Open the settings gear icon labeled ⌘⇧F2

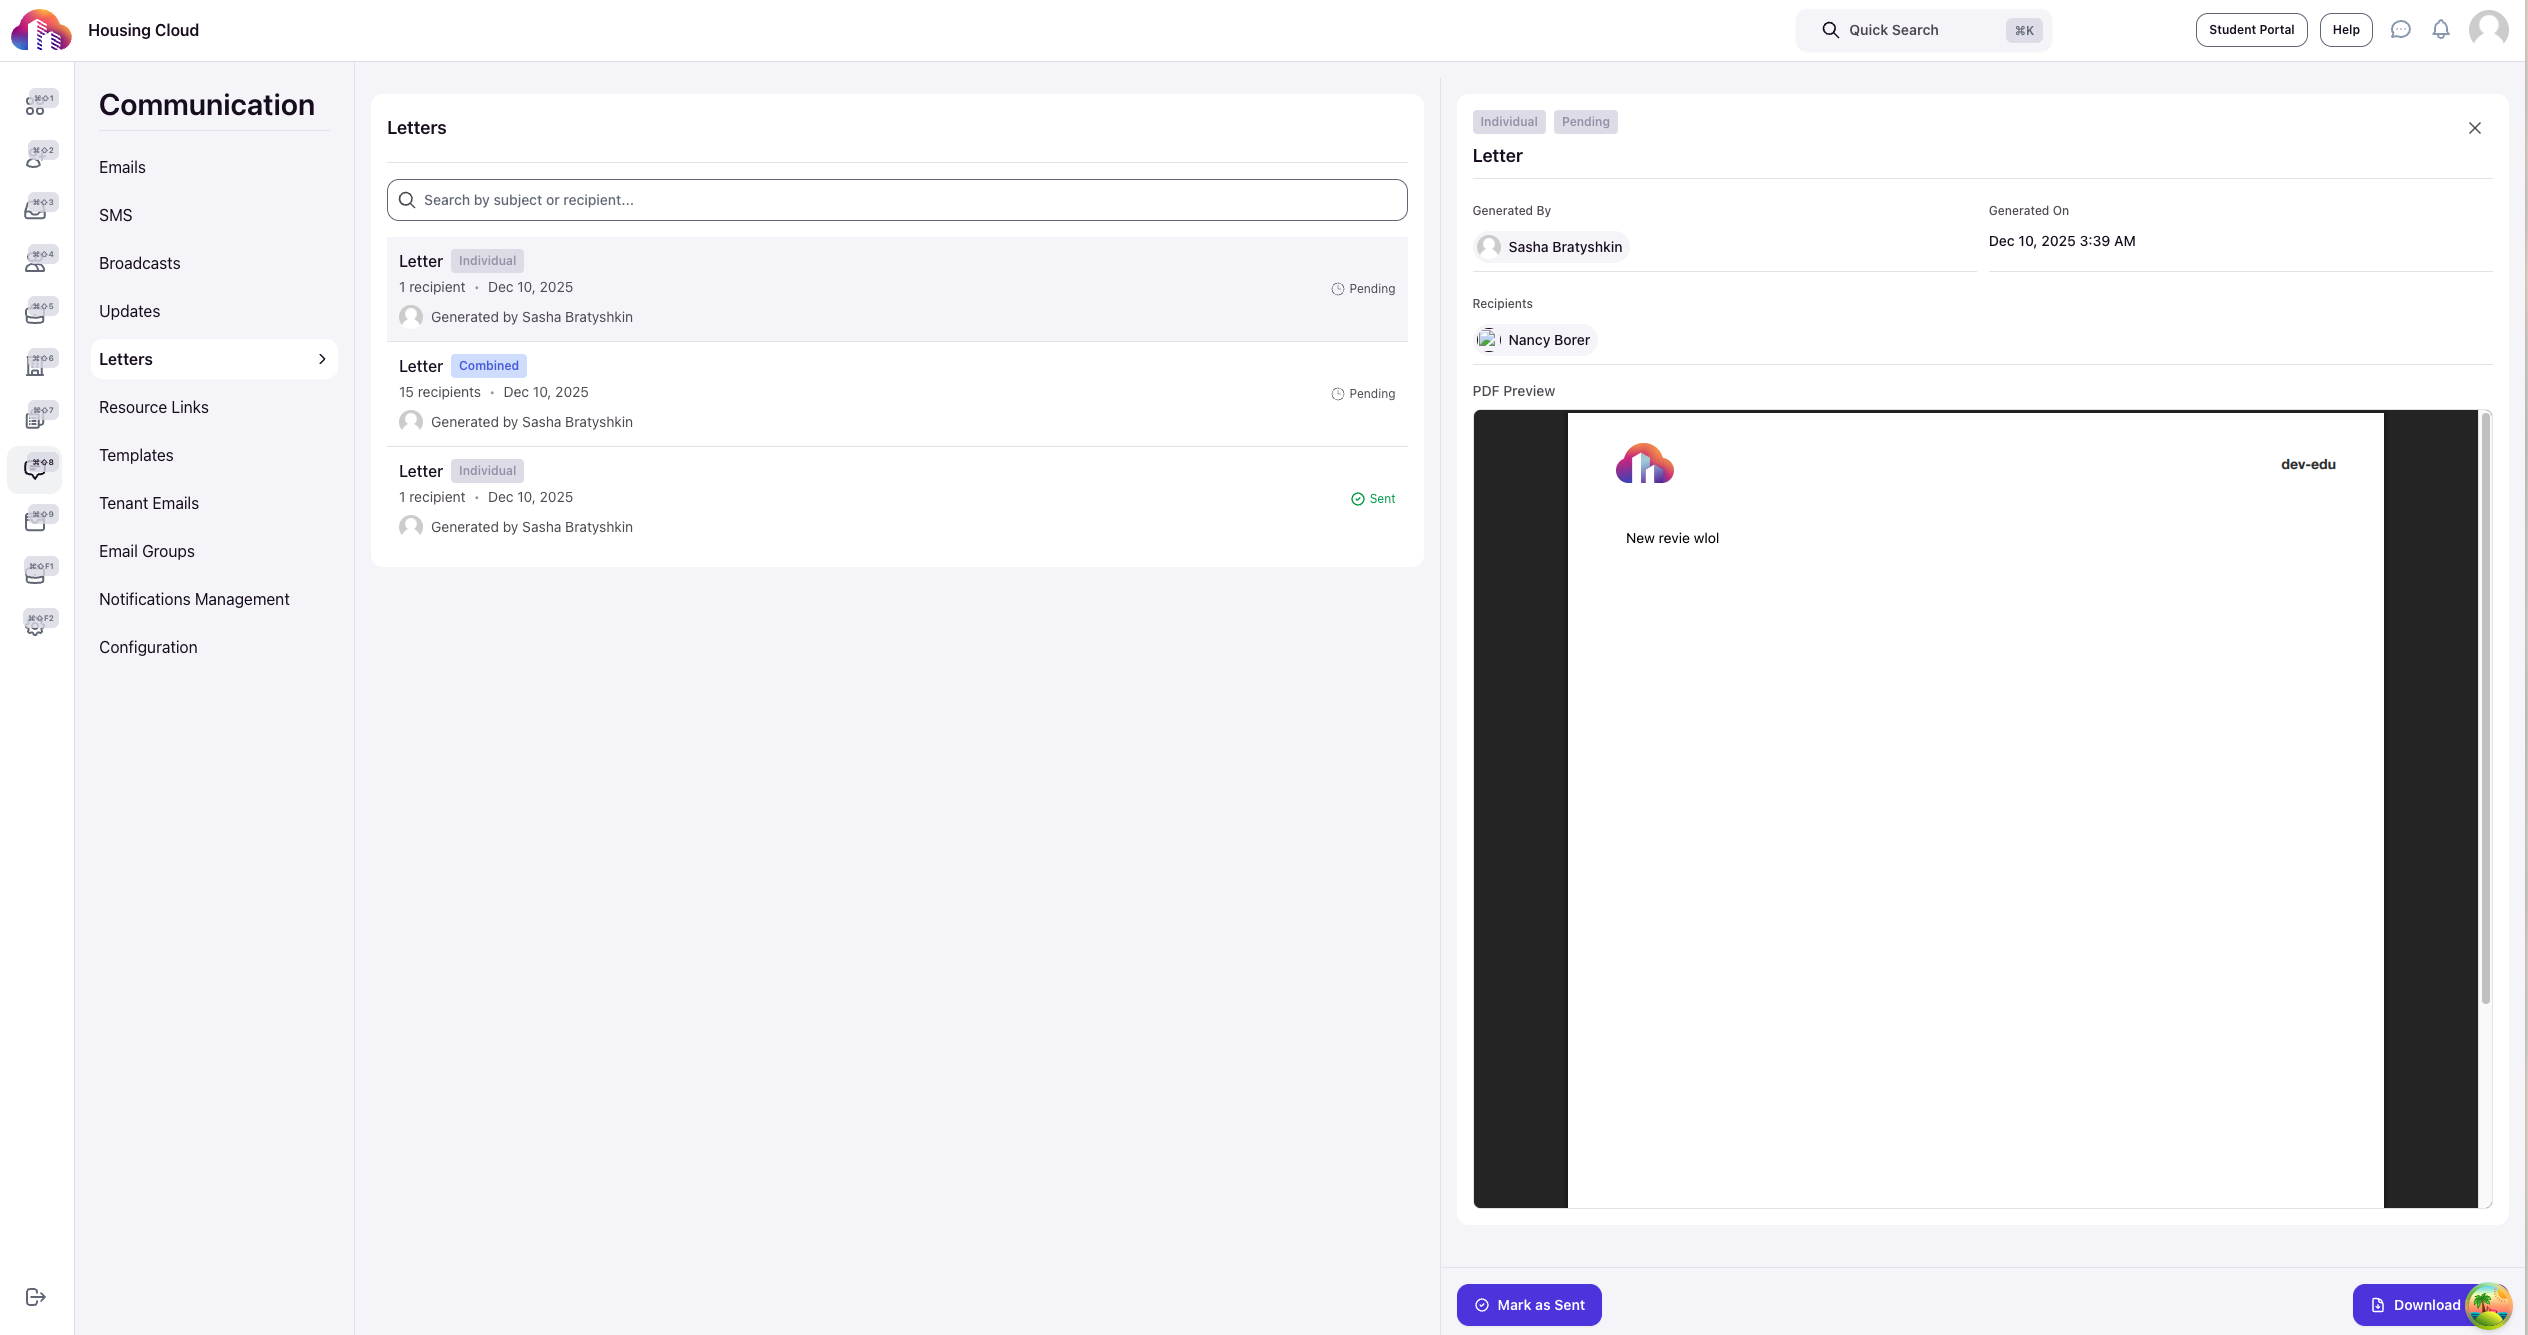click(36, 625)
